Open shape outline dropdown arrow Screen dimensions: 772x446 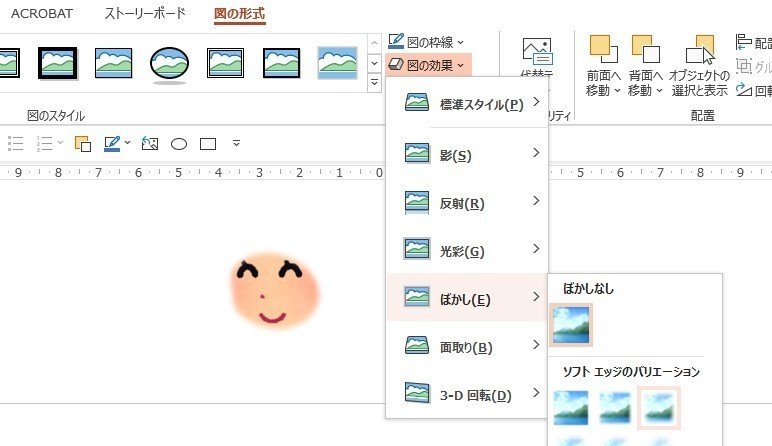128,143
